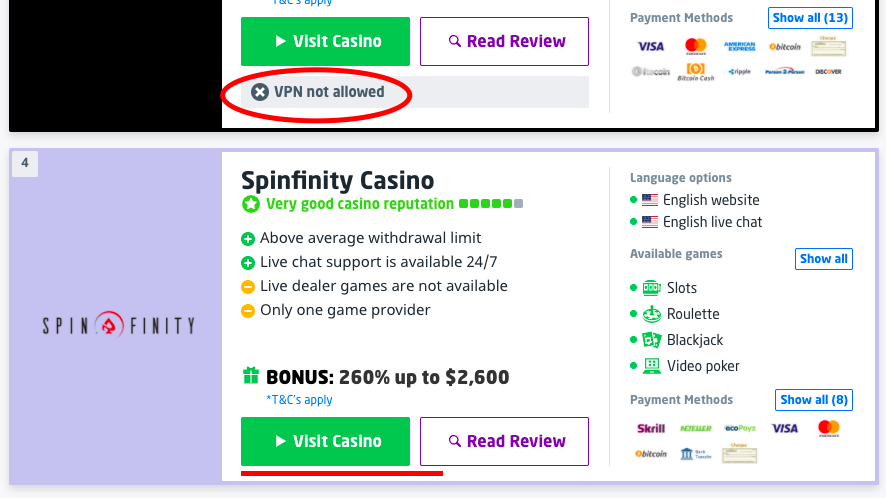Image resolution: width=886 pixels, height=498 pixels.
Task: Click Read Review above VPN not allowed
Action: [504, 41]
